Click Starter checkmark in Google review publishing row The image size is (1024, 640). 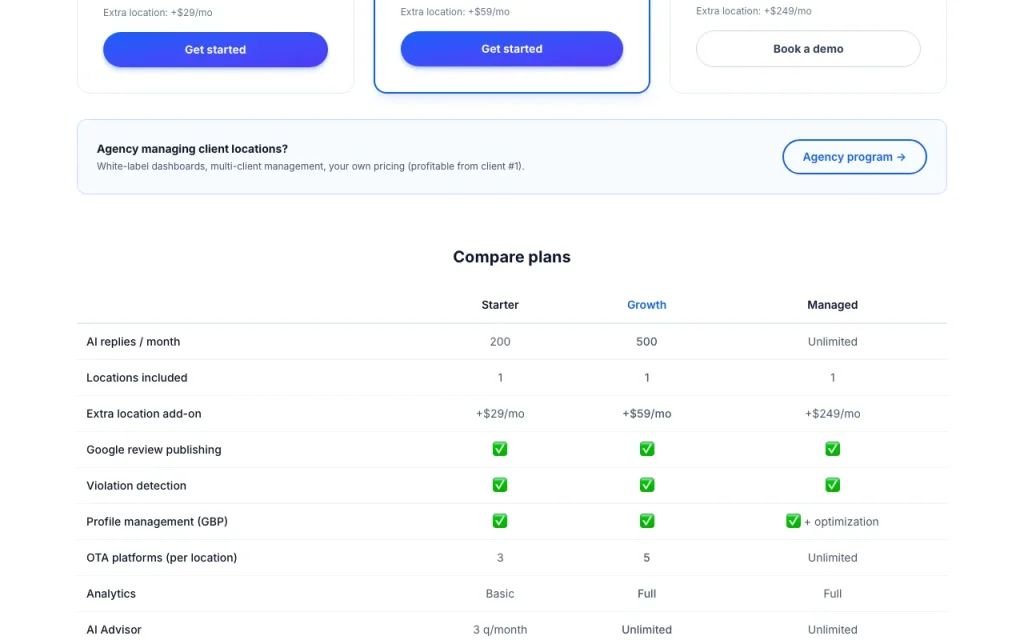click(x=500, y=449)
